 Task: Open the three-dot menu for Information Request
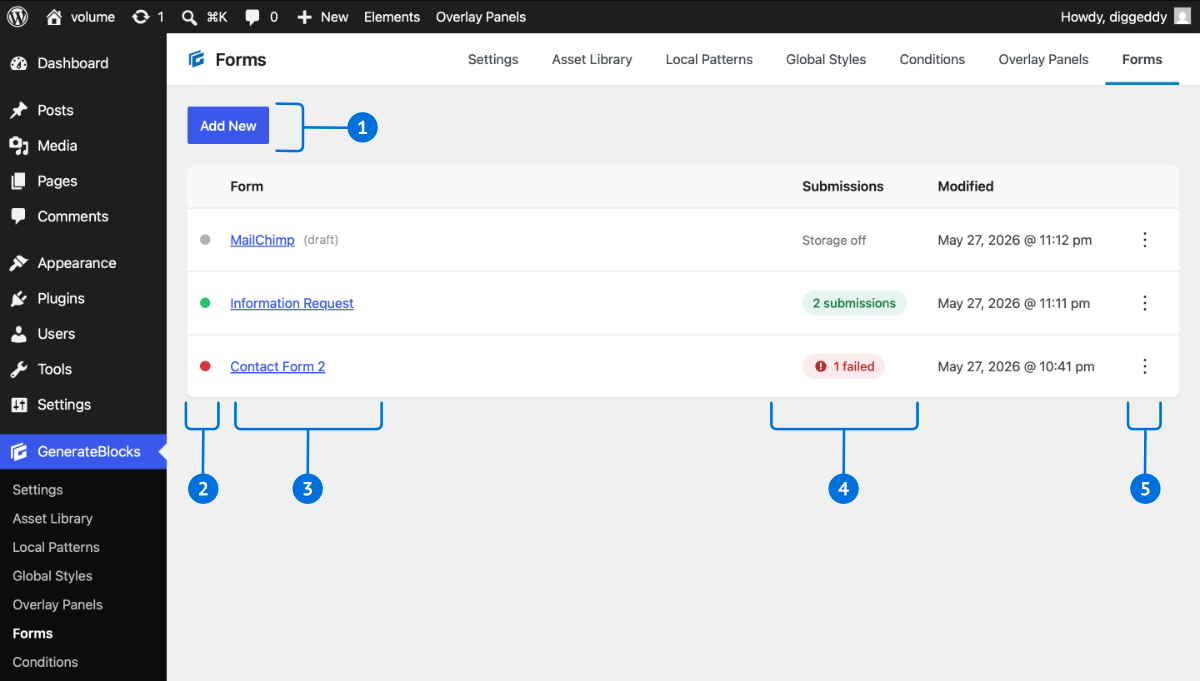point(1145,303)
